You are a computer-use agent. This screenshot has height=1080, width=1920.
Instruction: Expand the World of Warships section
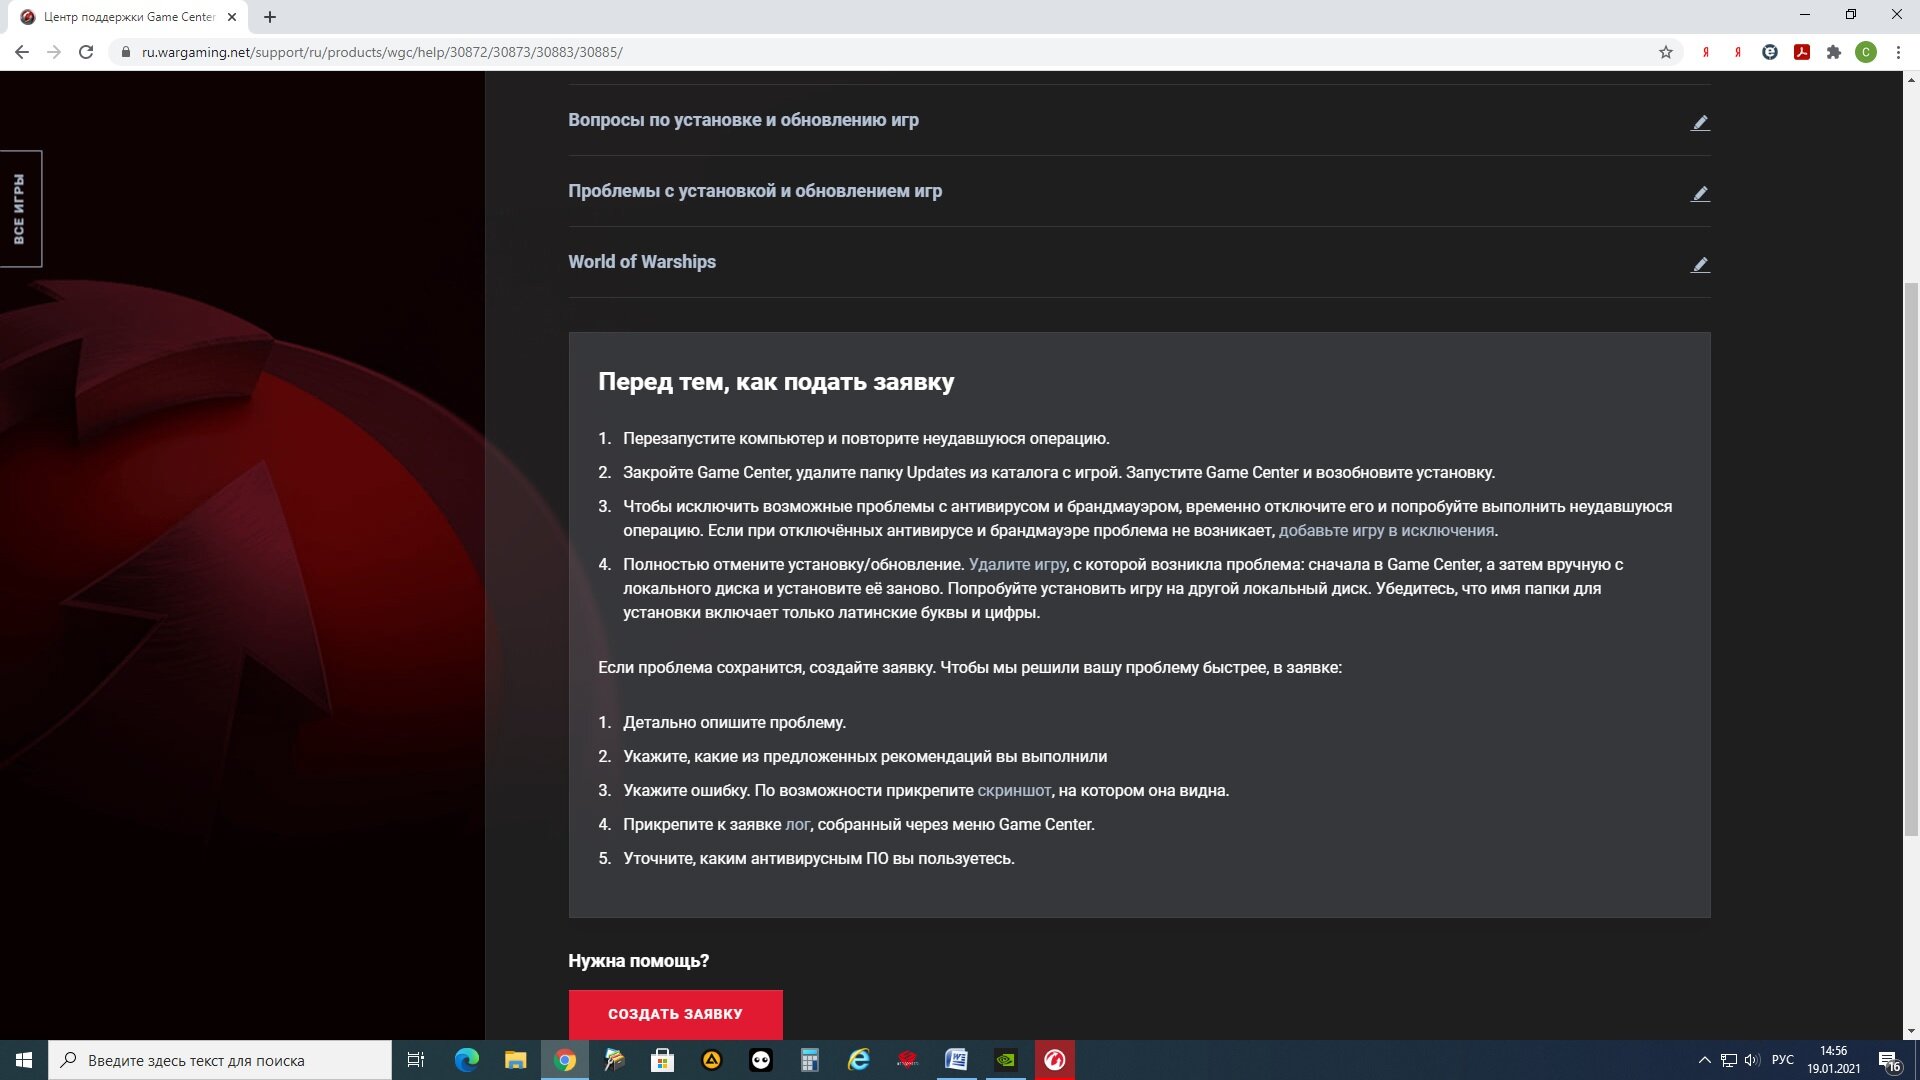click(1138, 261)
